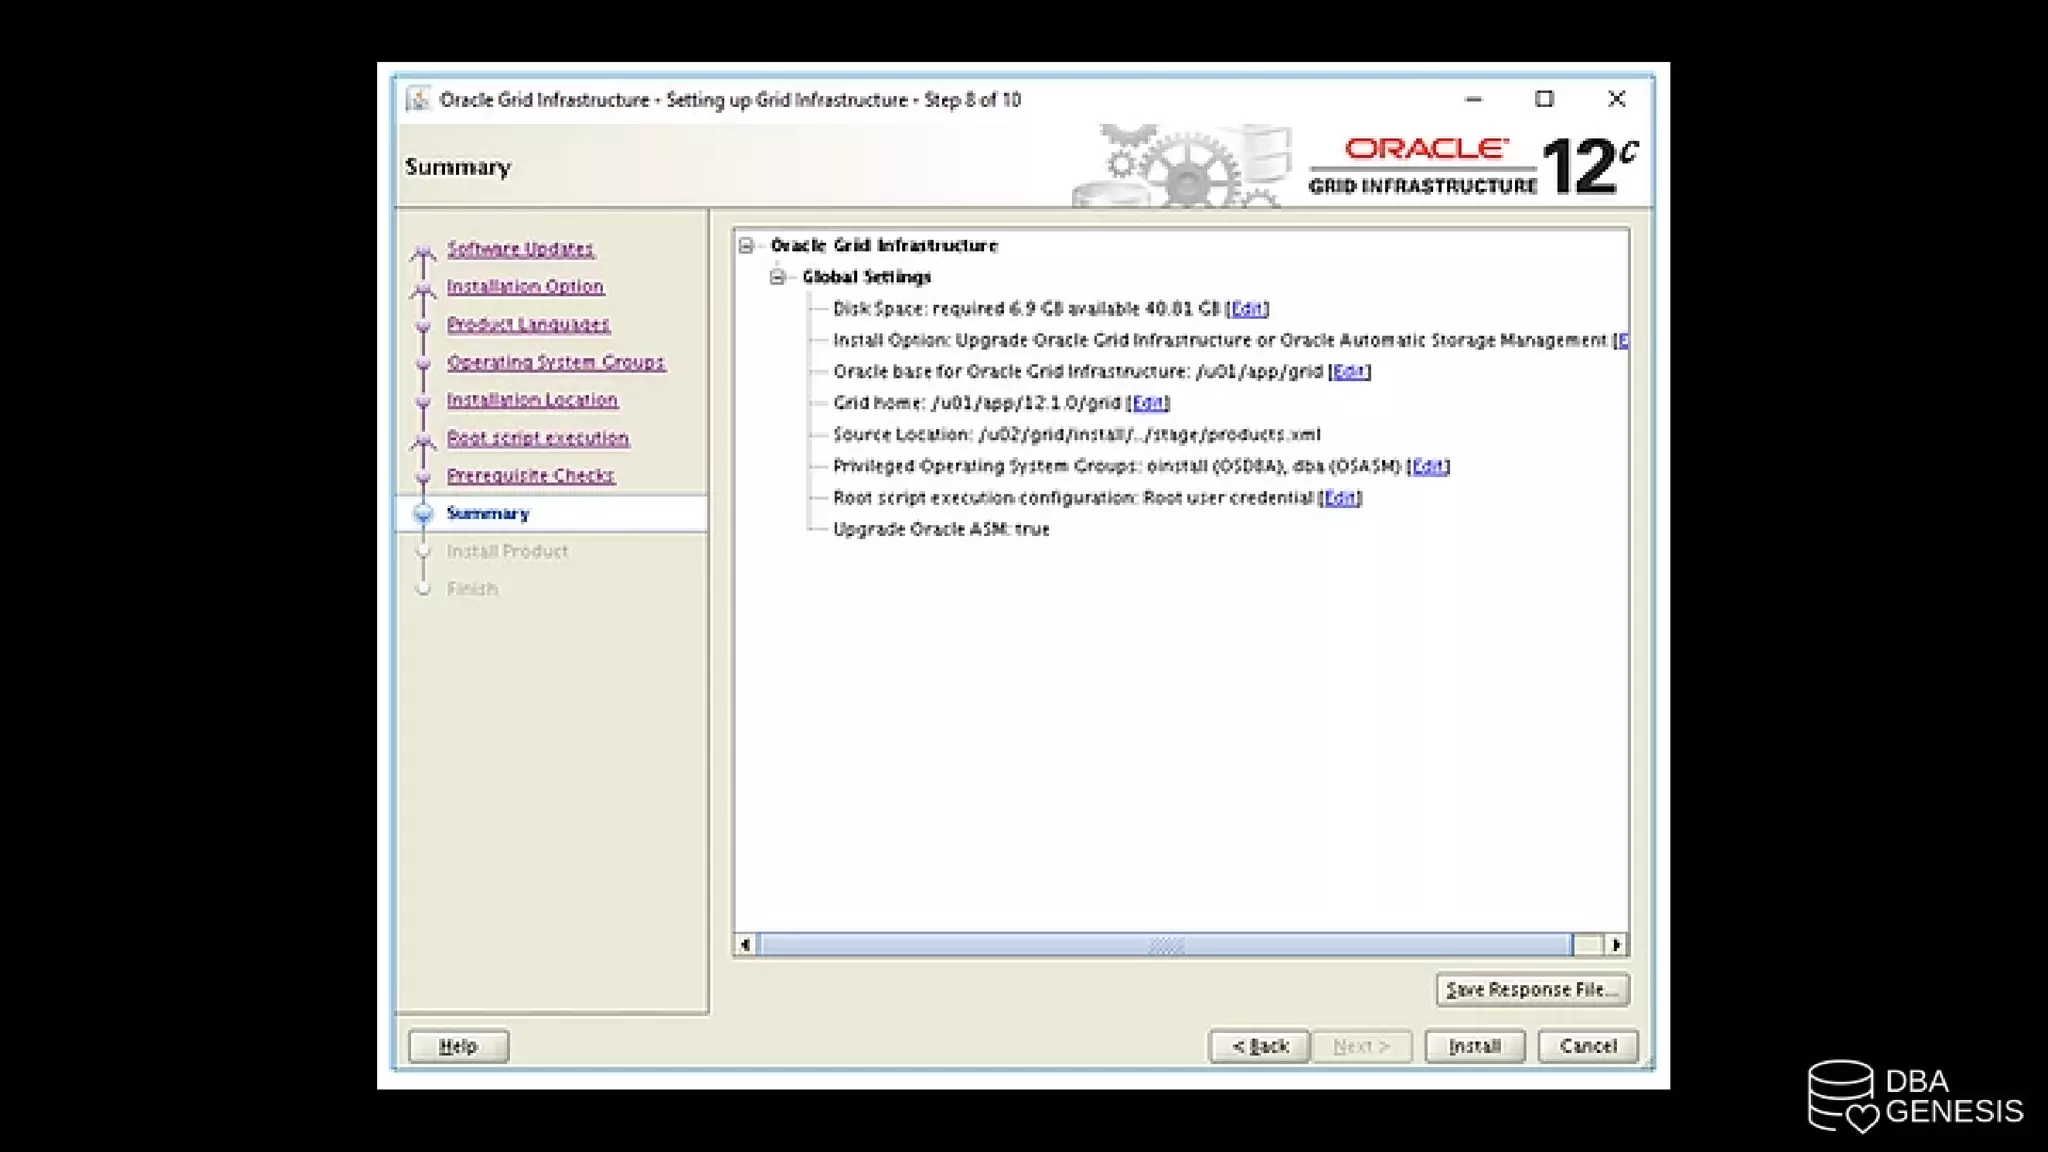
Task: Open the Installation Option step
Action: pyautogui.click(x=525, y=286)
